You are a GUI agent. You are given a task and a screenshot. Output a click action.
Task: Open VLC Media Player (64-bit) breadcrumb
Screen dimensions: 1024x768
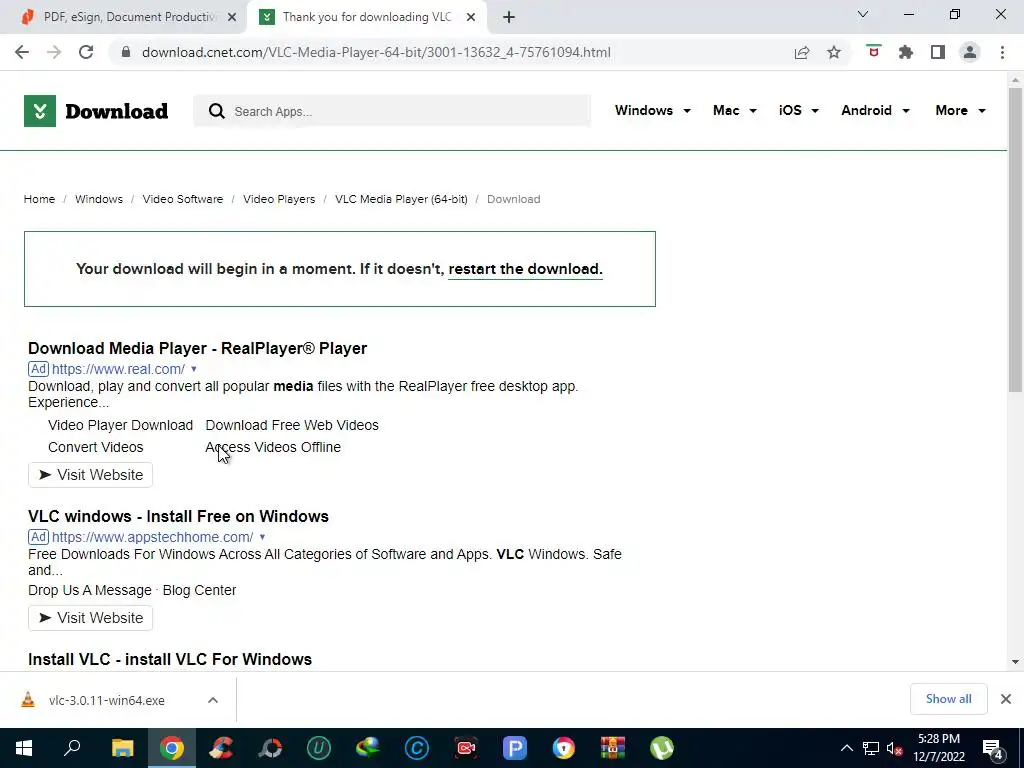401,199
